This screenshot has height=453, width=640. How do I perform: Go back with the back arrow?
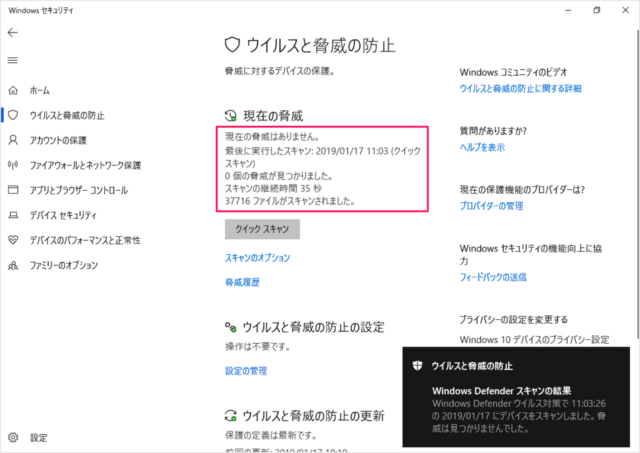tap(13, 33)
